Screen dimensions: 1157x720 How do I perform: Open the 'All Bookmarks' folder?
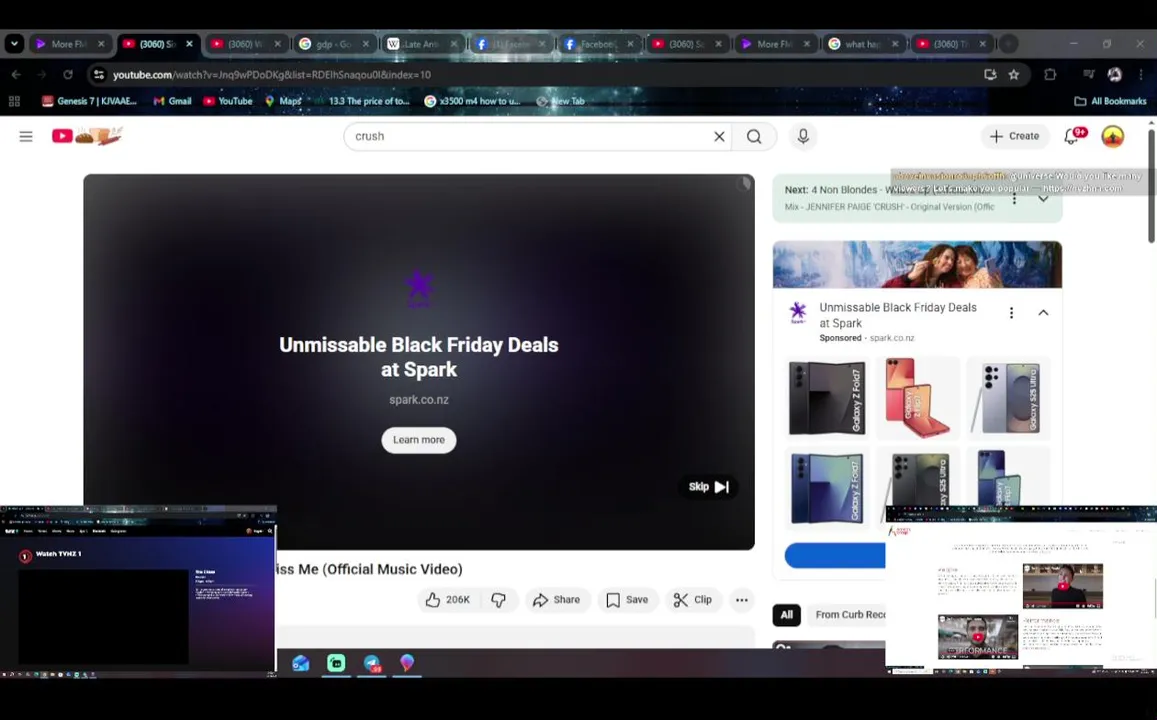[x=1111, y=101]
